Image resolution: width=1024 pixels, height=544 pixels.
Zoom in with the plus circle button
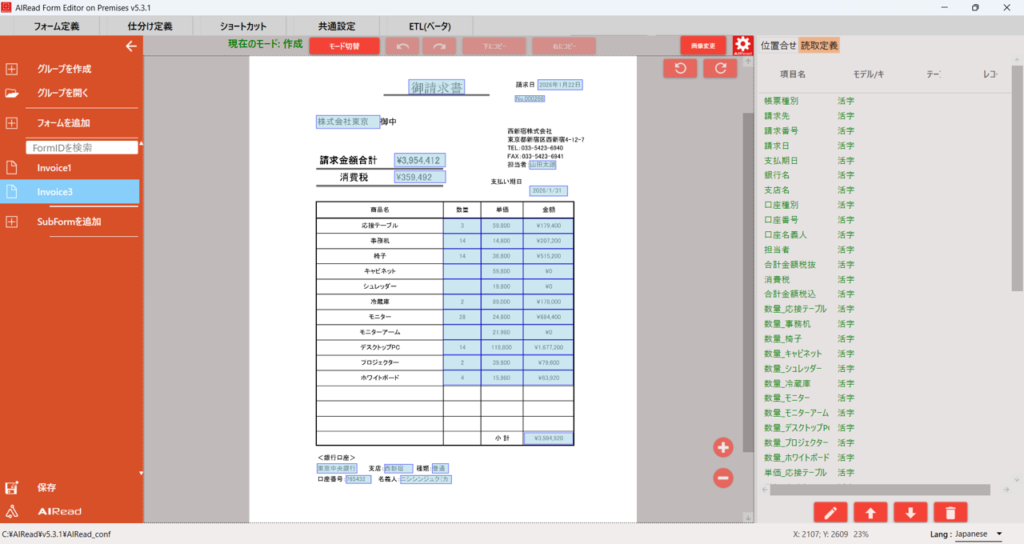click(x=724, y=447)
